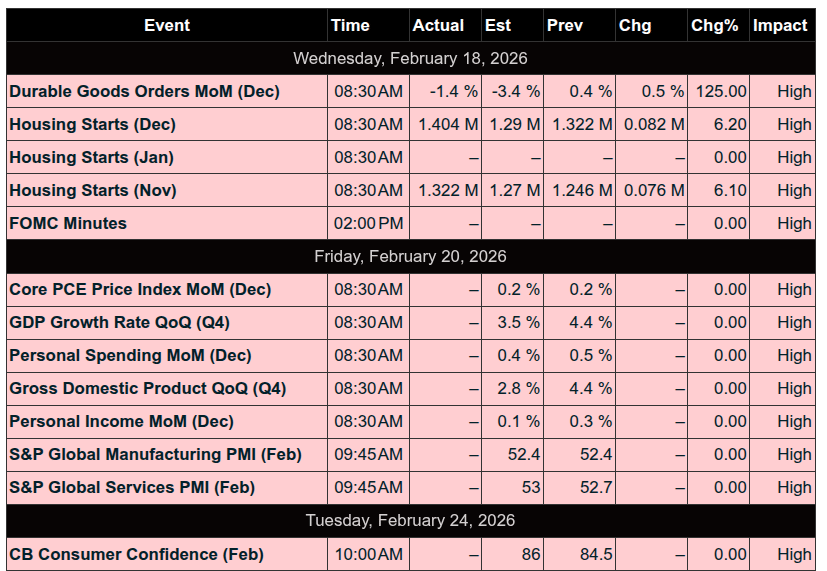Select the Tuesday, February 24, 2026 date row

(x=410, y=520)
